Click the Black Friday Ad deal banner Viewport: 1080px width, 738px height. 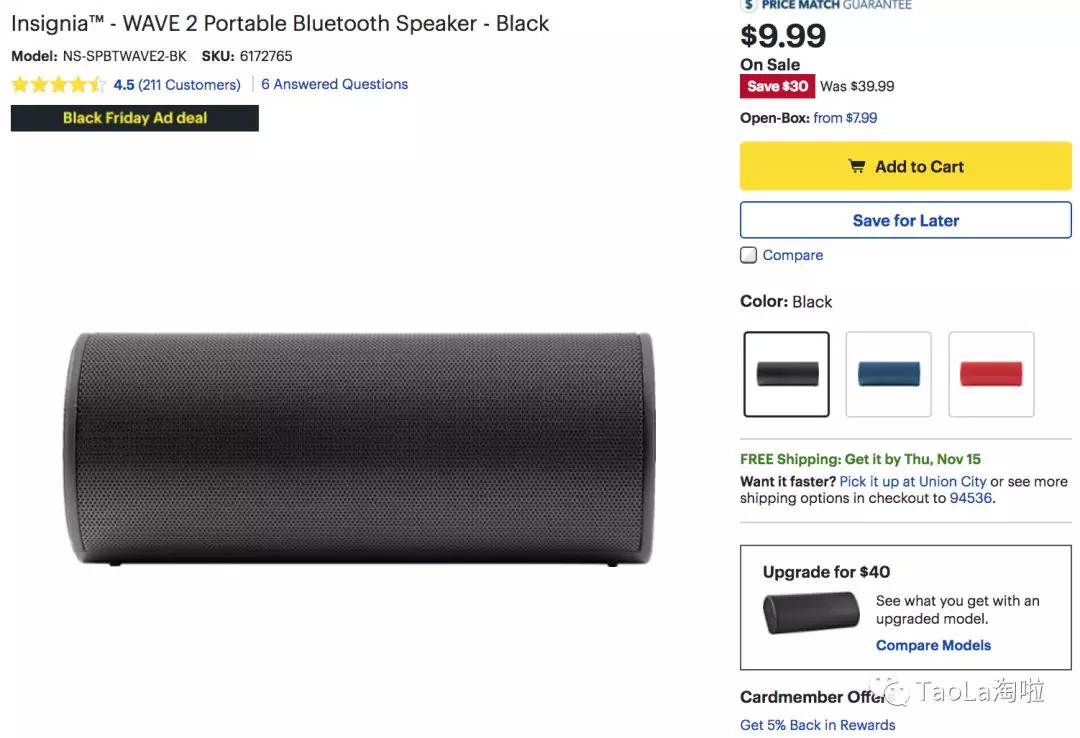(x=135, y=118)
